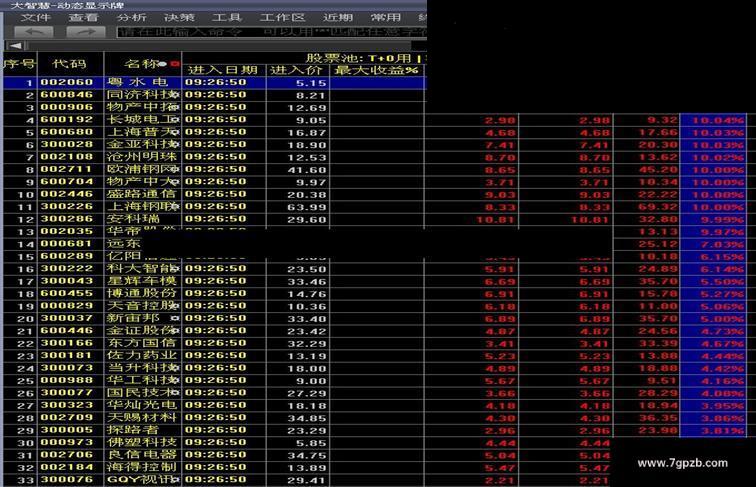756x487 pixels.
Task: Click the back arrow toolbar button
Action: click(x=34, y=32)
